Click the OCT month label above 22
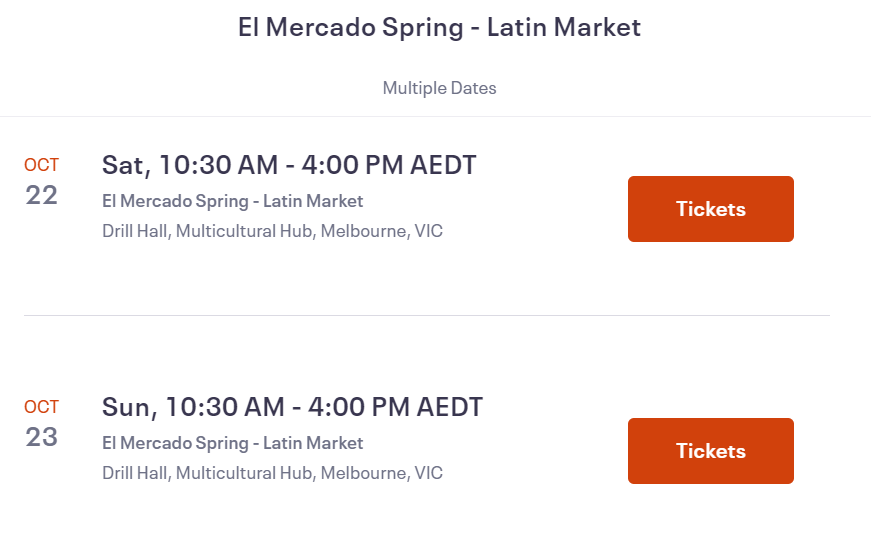 [41, 165]
